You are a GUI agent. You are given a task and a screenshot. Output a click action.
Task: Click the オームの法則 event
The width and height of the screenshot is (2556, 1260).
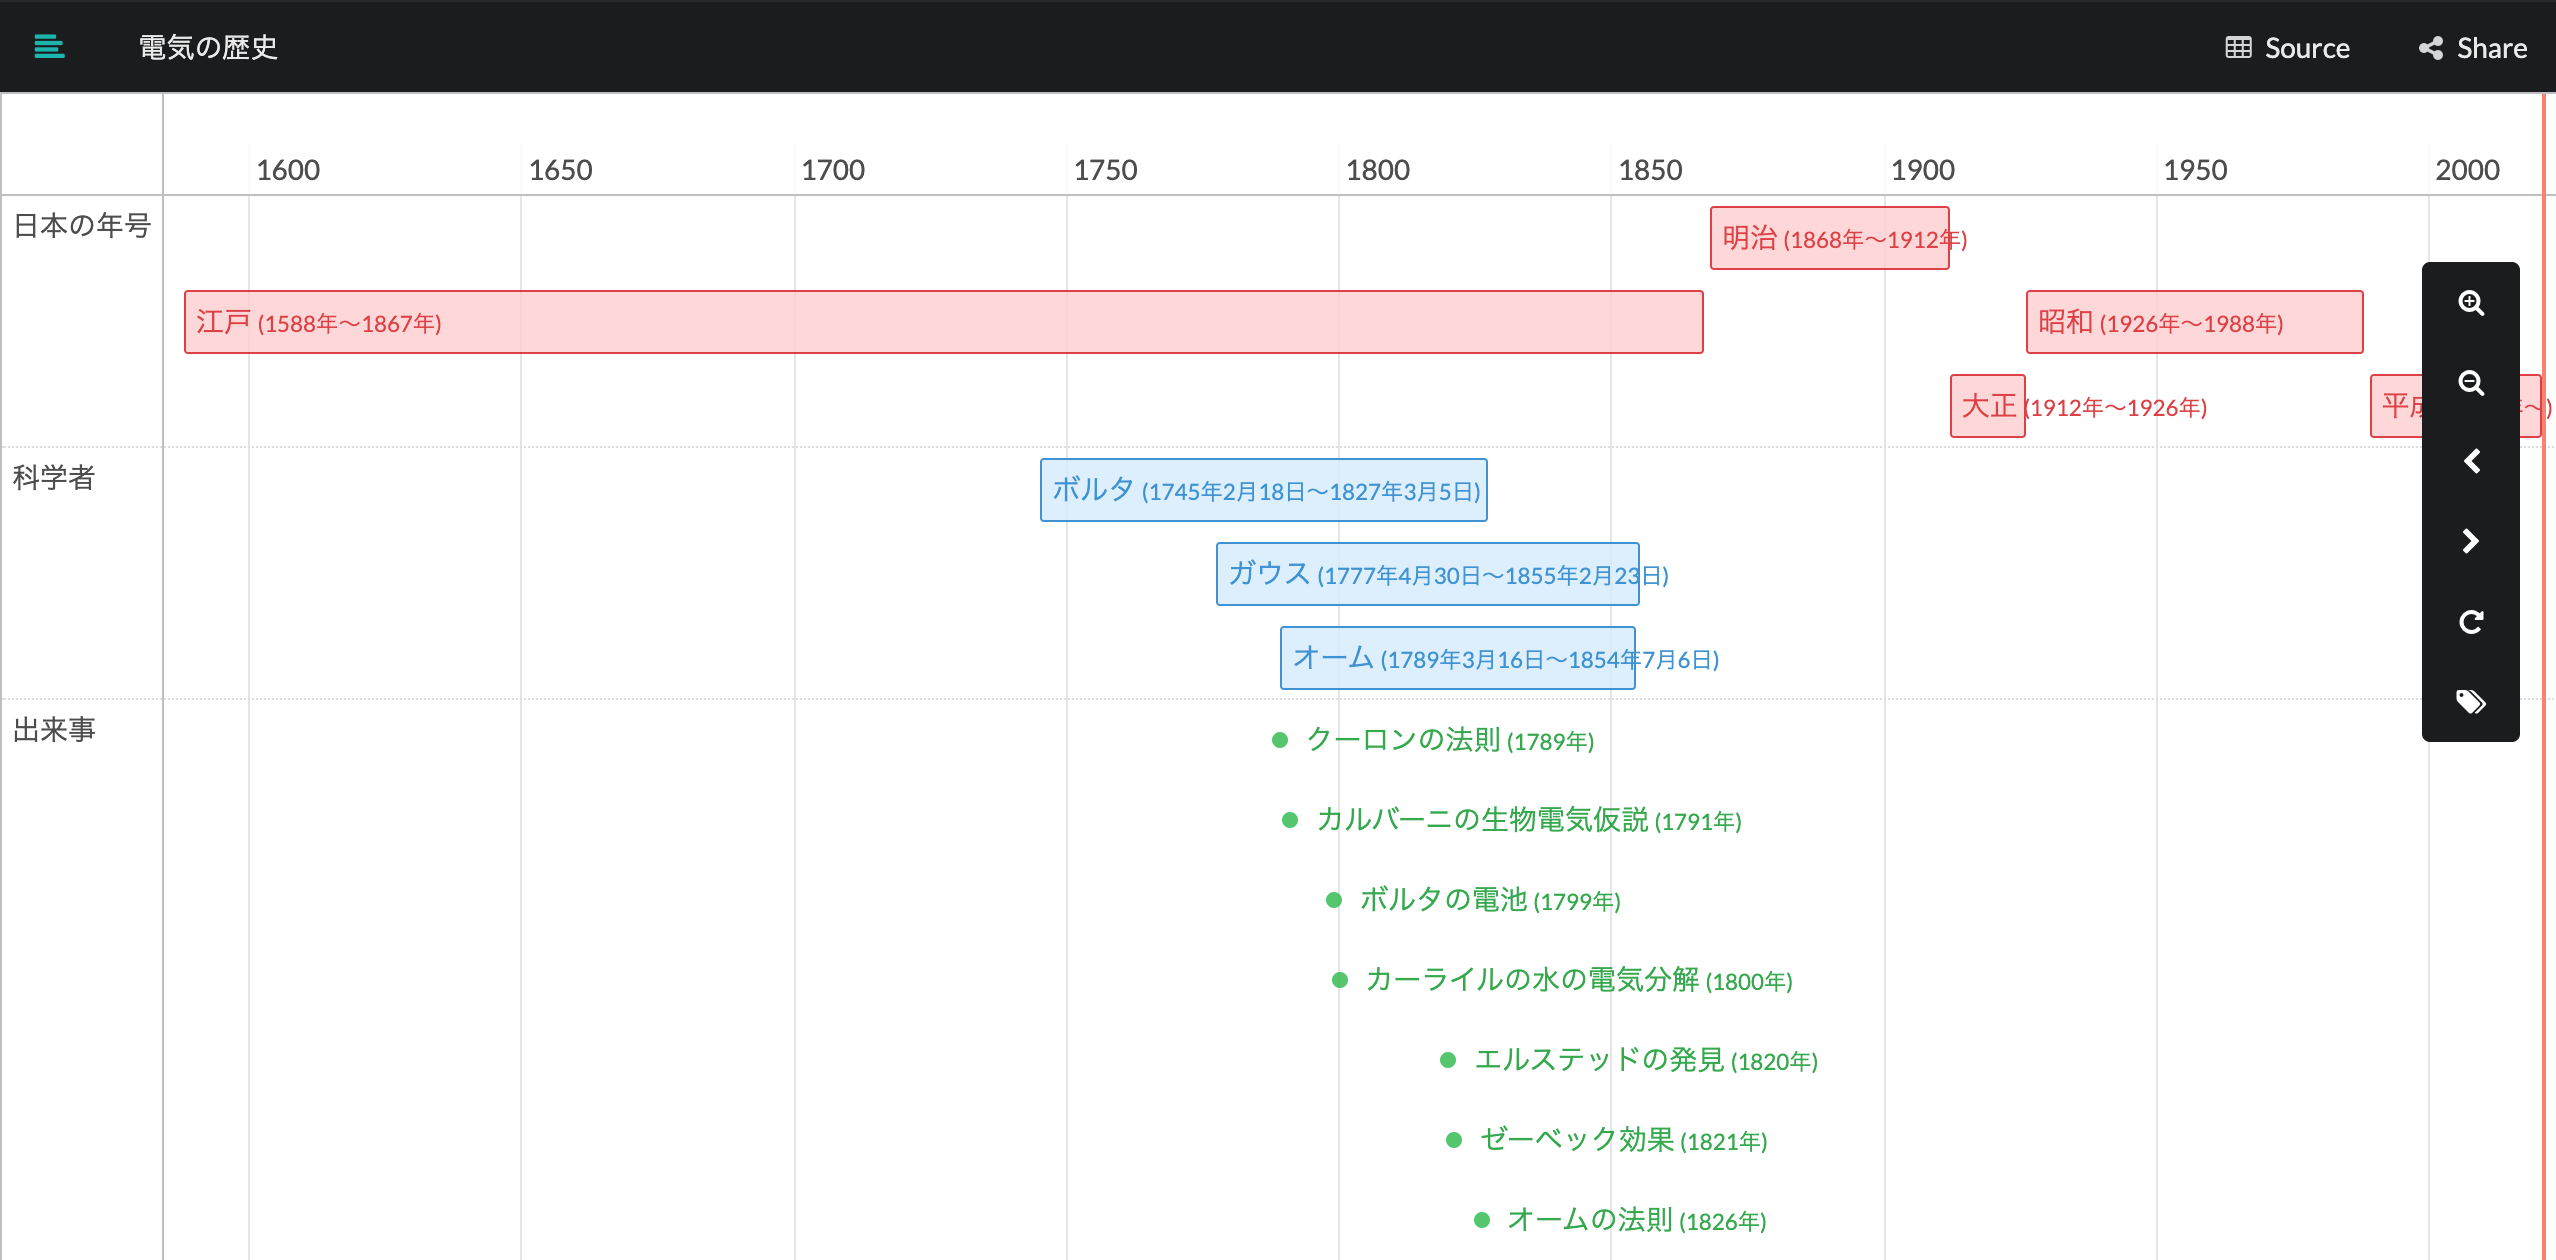(1621, 1220)
